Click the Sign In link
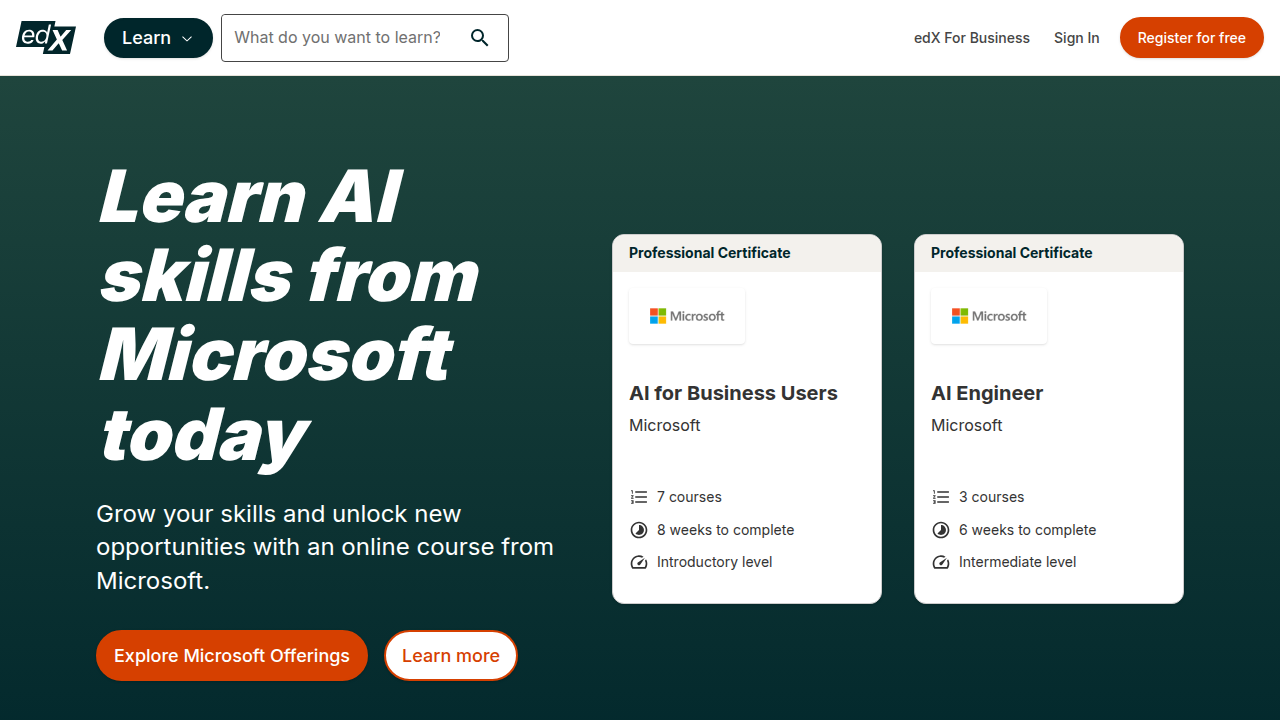1280x720 pixels. [1076, 38]
